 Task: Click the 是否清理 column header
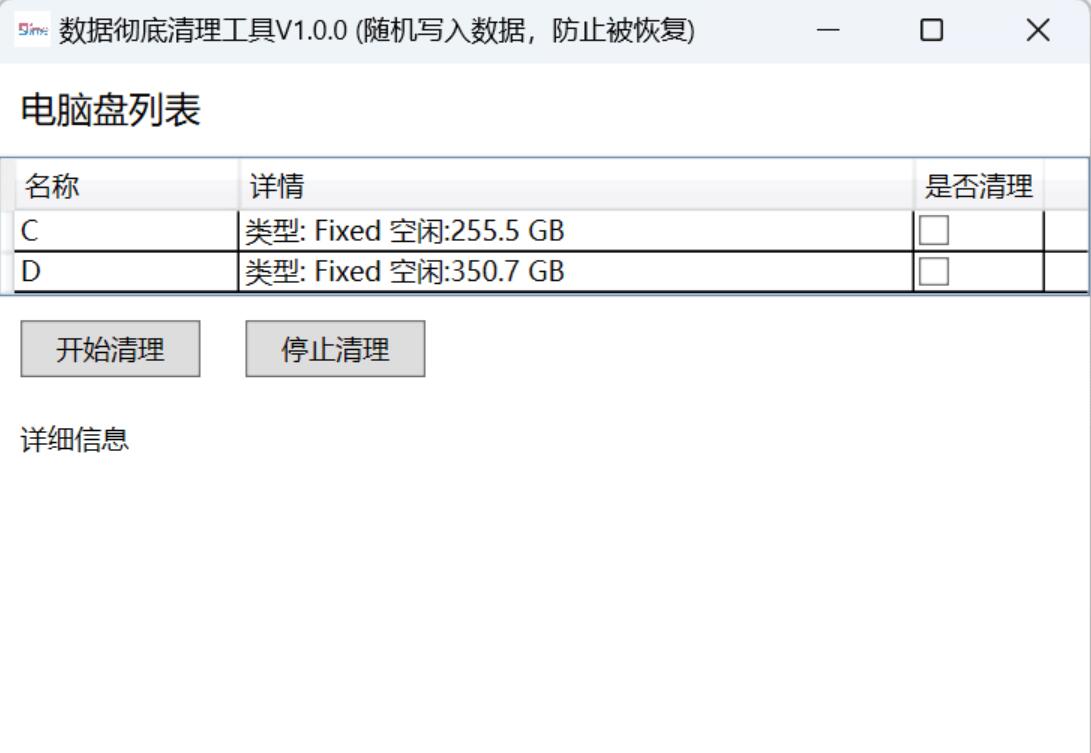(x=979, y=186)
